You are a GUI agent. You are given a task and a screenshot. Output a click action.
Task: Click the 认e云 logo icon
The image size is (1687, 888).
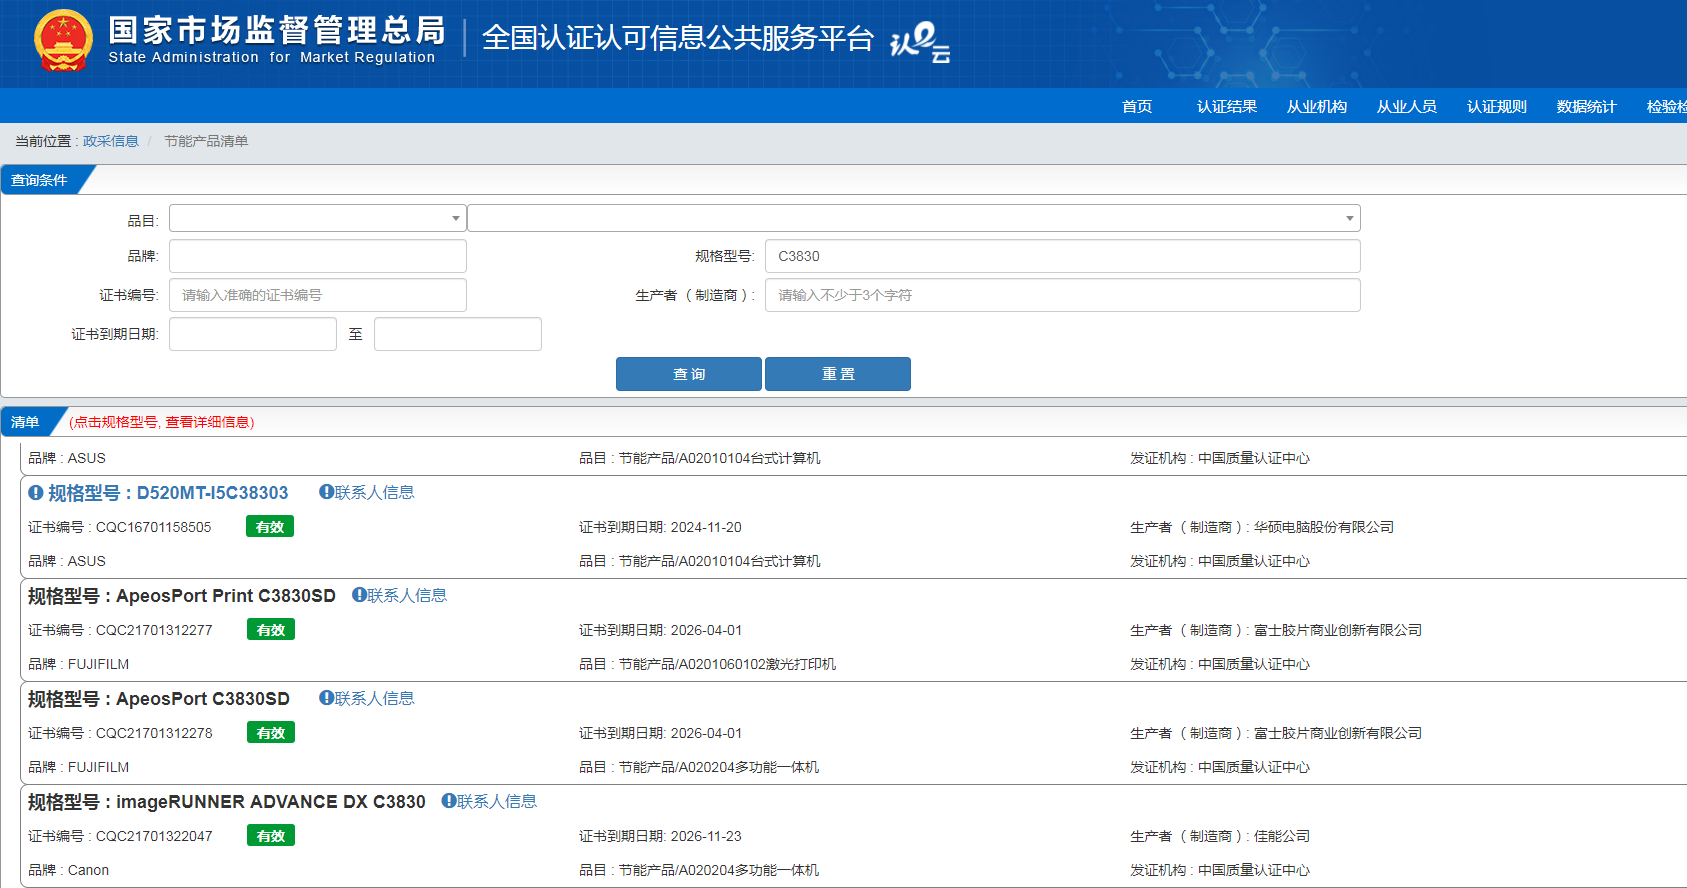[920, 41]
